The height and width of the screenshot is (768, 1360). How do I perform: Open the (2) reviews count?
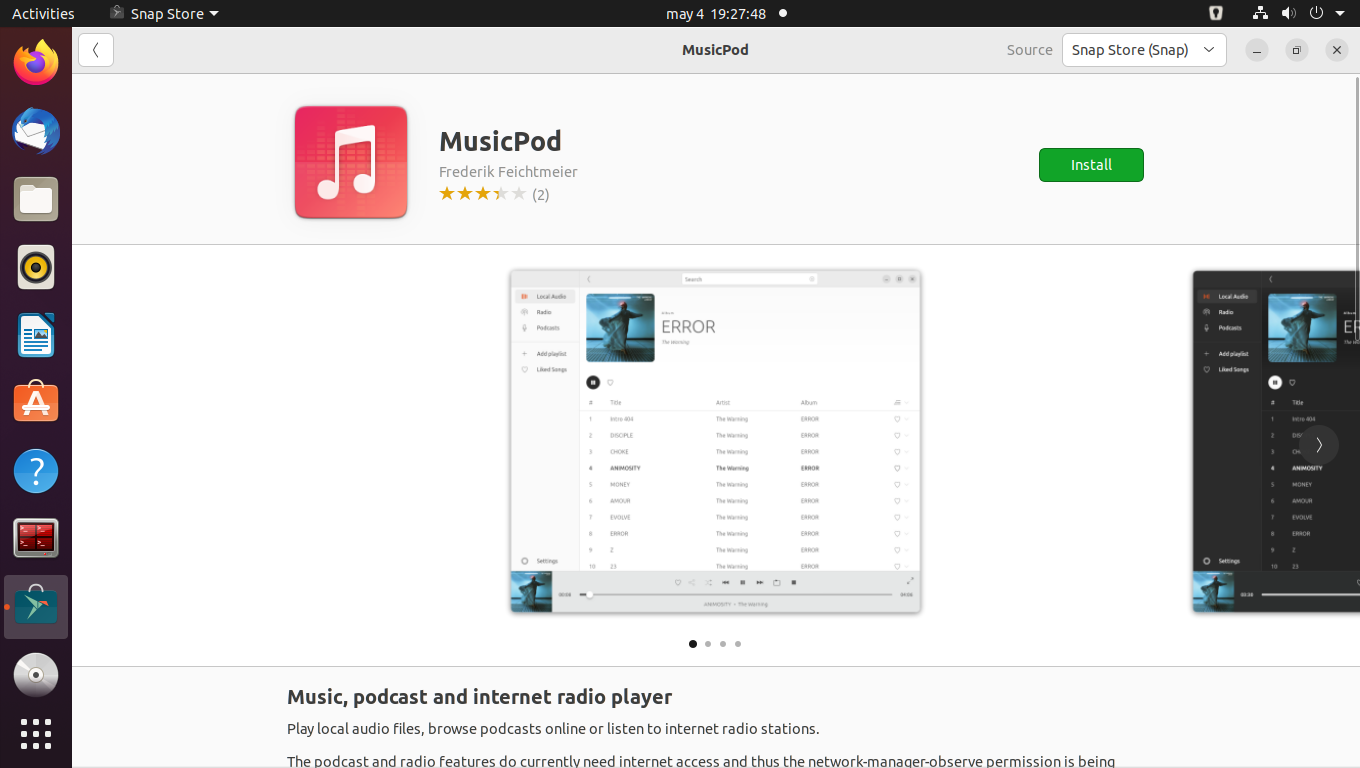coord(541,195)
